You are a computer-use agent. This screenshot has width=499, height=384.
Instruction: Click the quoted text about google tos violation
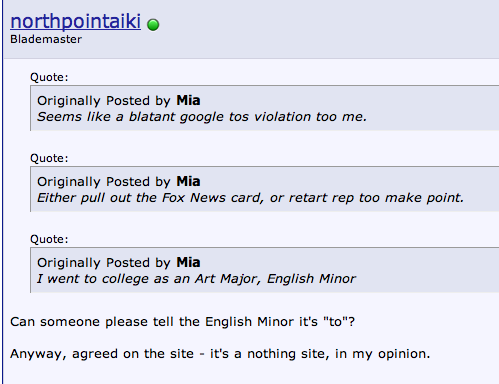coord(202,117)
